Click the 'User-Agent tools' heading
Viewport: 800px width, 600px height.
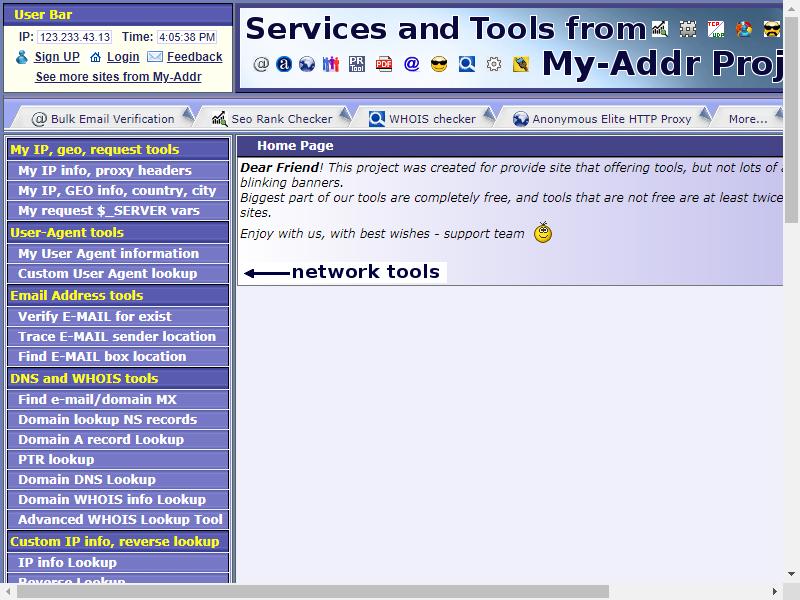pos(118,232)
